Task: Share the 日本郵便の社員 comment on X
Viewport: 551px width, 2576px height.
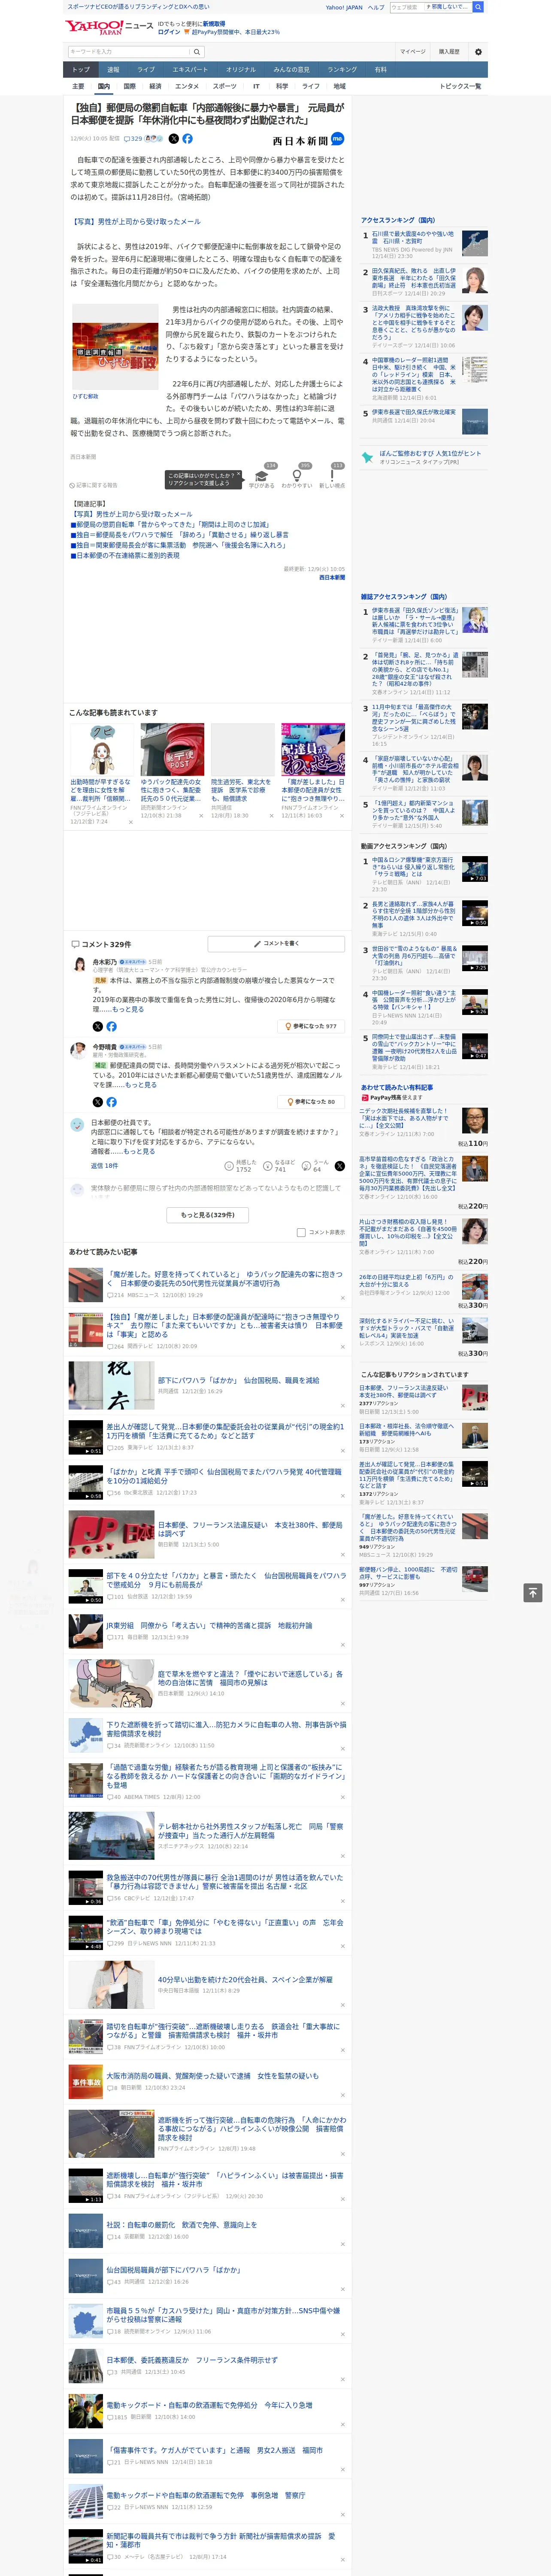Action: pyautogui.click(x=340, y=1166)
